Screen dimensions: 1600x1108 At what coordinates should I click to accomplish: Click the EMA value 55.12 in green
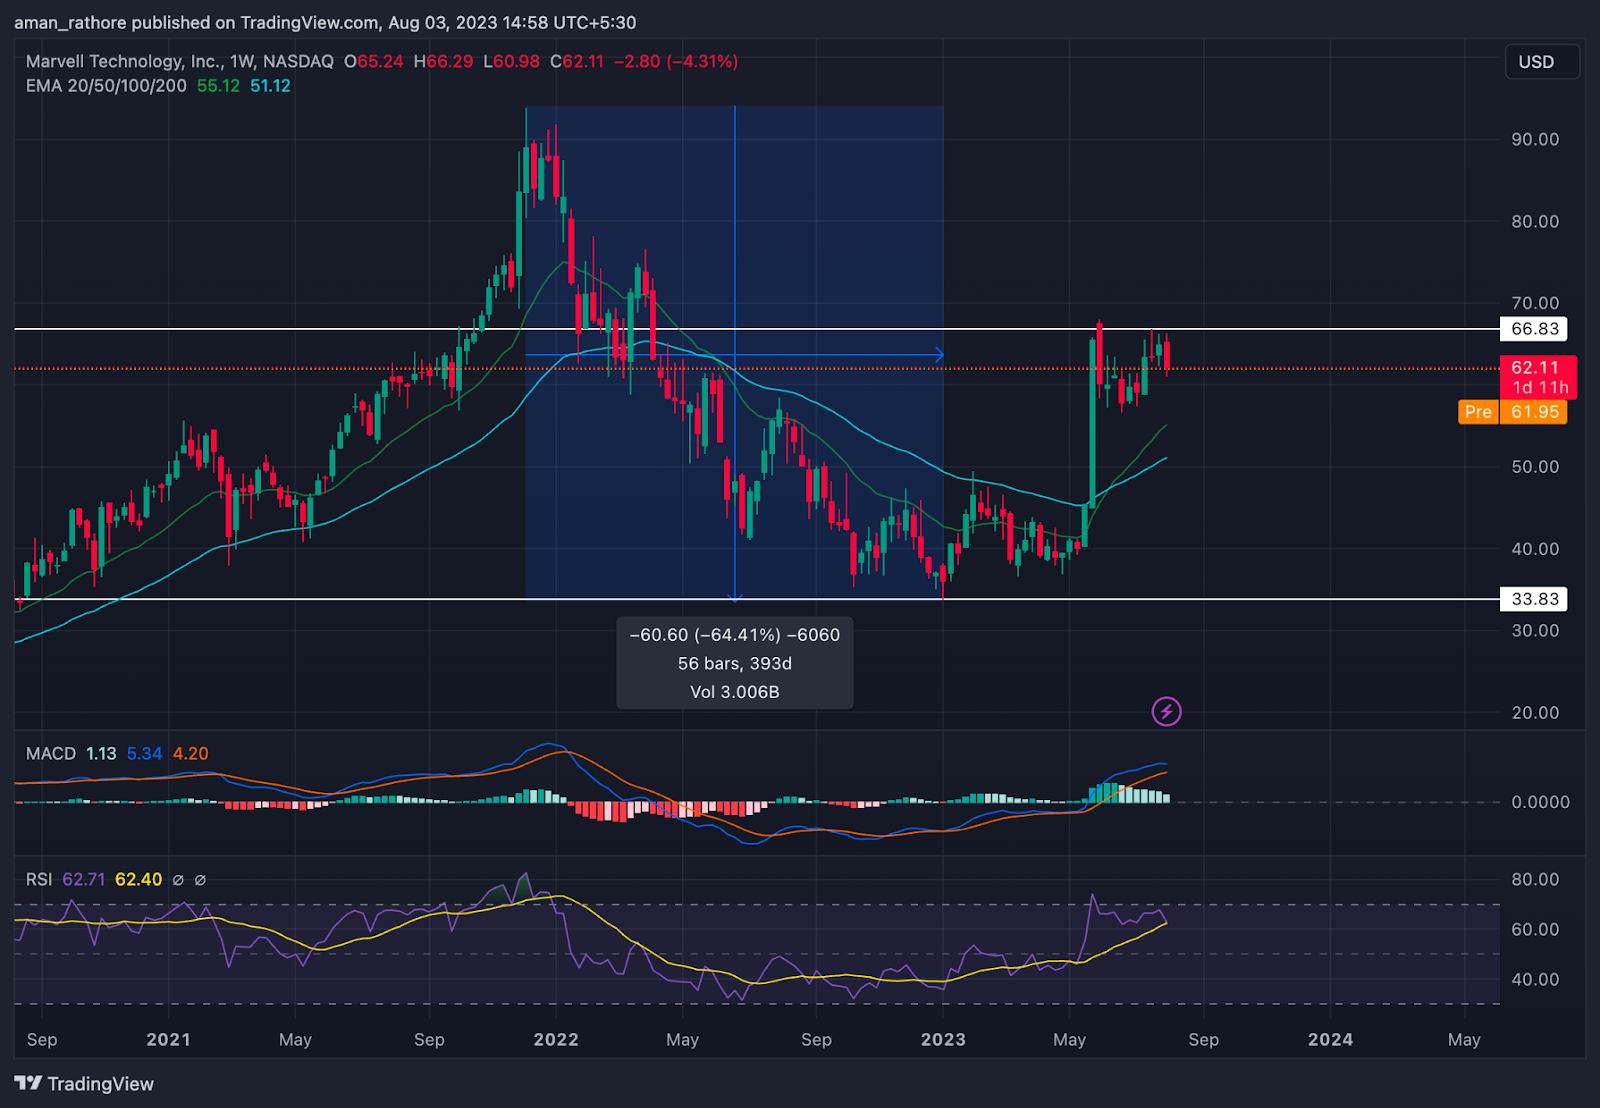218,86
